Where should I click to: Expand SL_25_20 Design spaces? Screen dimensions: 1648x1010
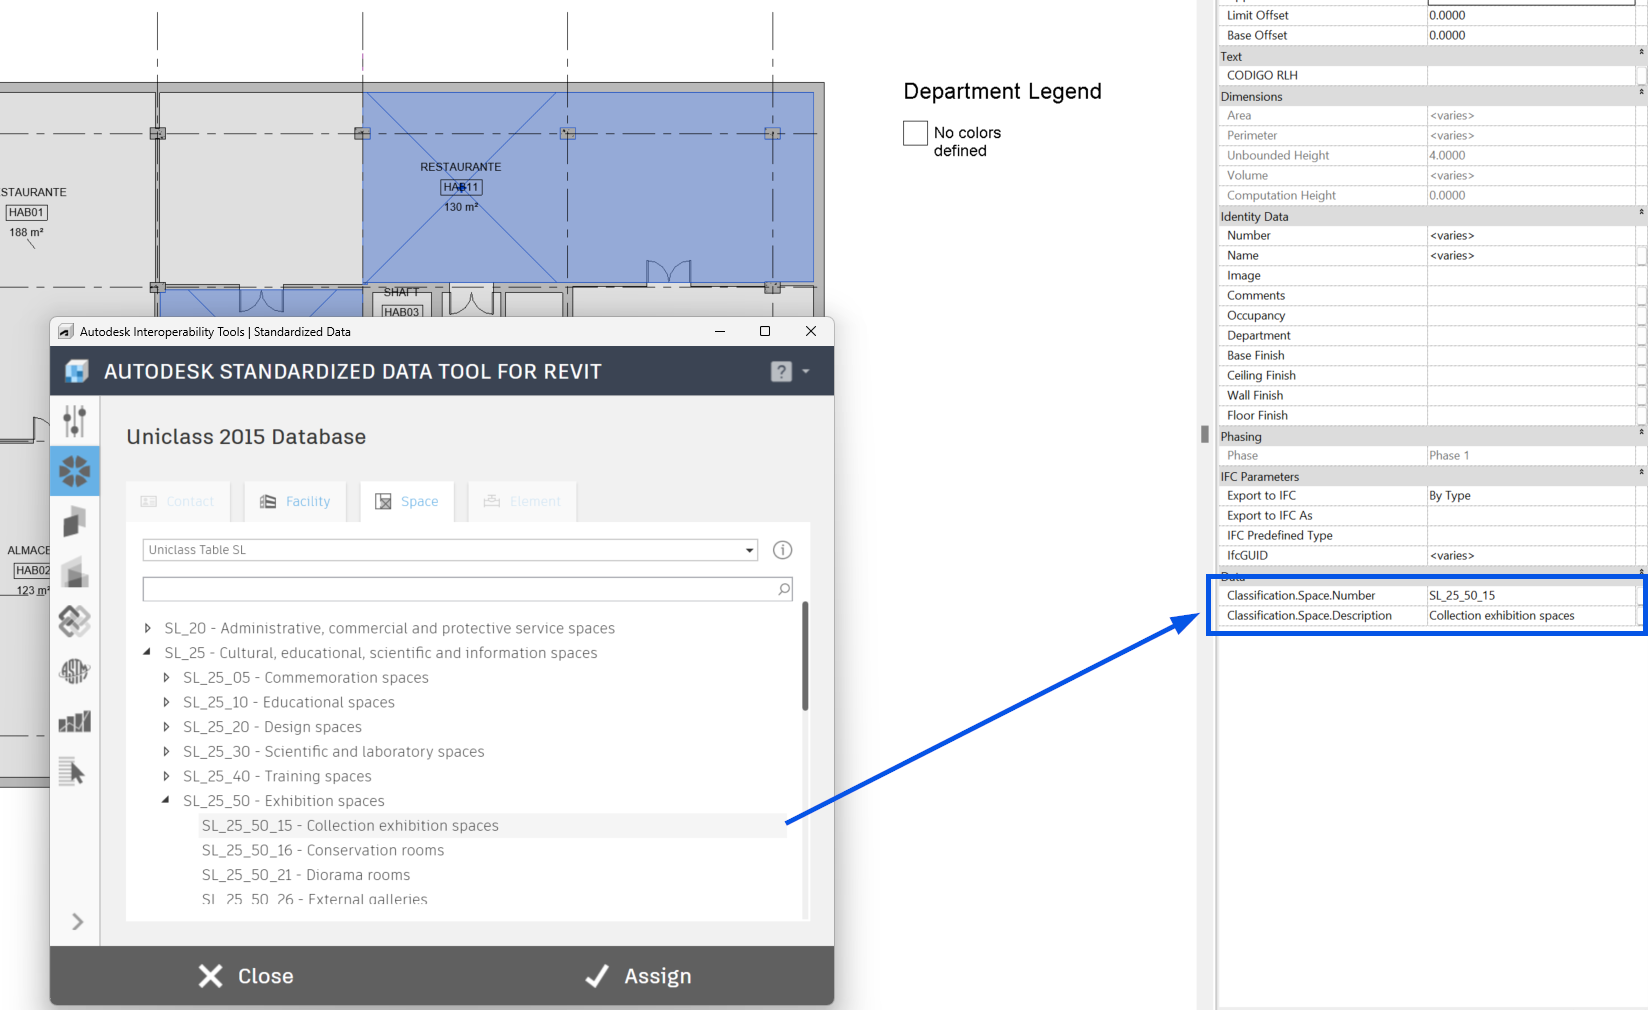click(167, 727)
